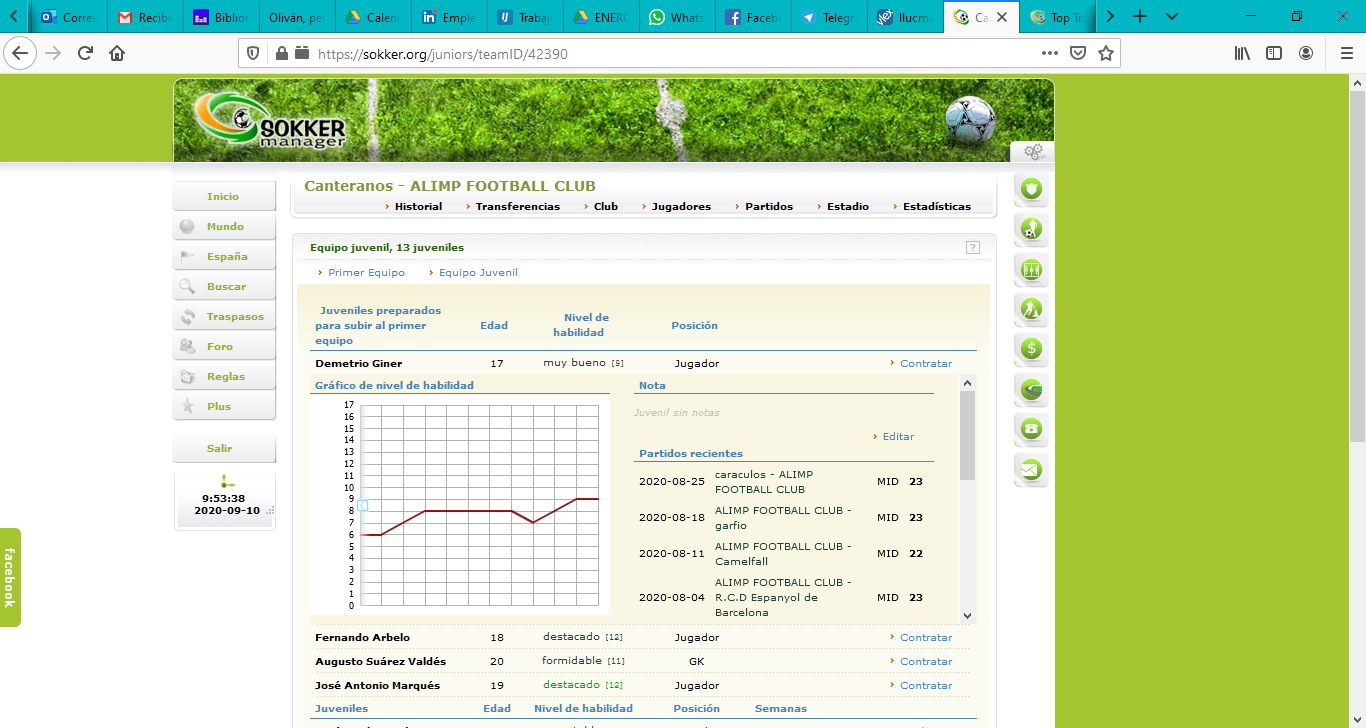The image size is (1366, 728).
Task: Open the envelope mail icon
Action: point(1031,469)
